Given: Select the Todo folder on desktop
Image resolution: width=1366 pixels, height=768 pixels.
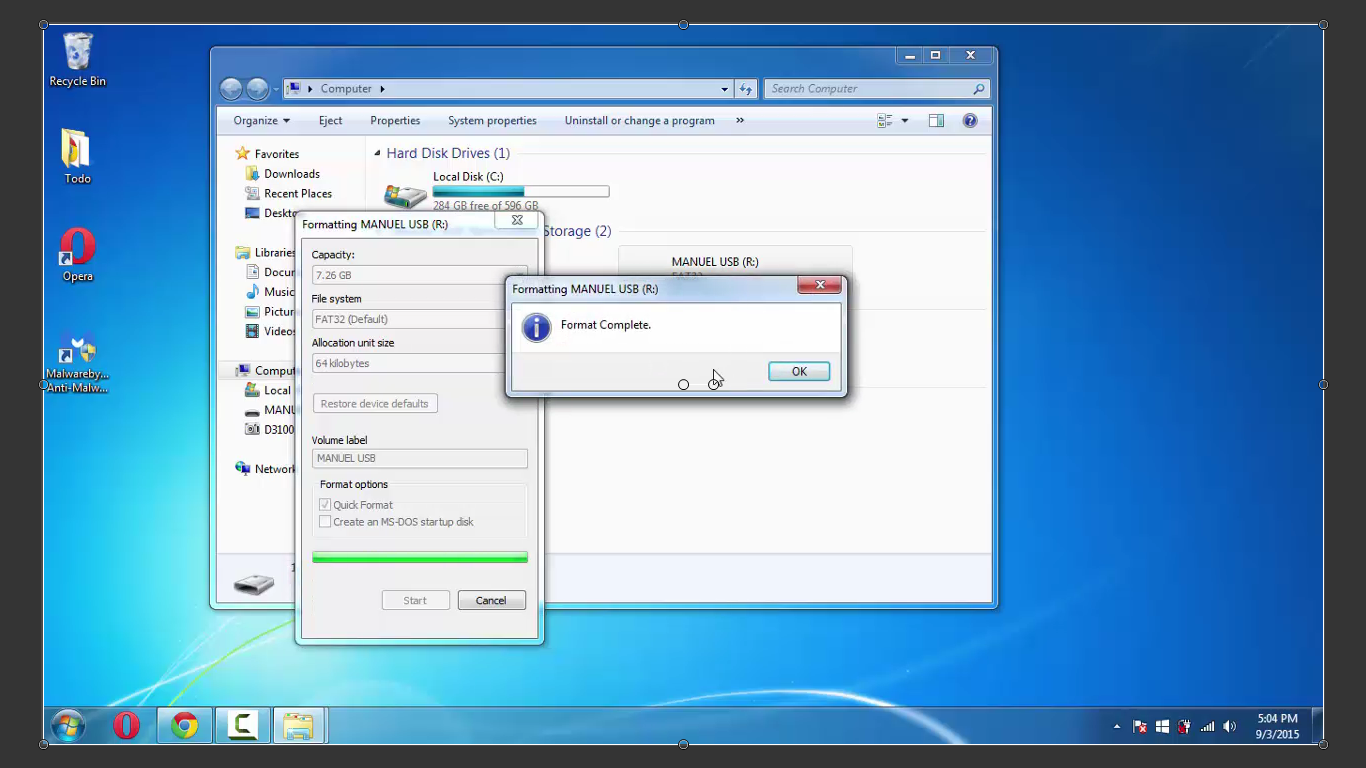Looking at the screenshot, I should [77, 157].
